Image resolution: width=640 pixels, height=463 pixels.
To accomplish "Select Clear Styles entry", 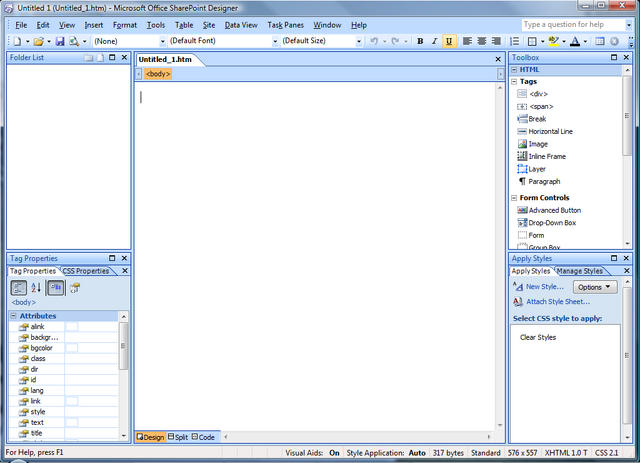I will pos(538,337).
